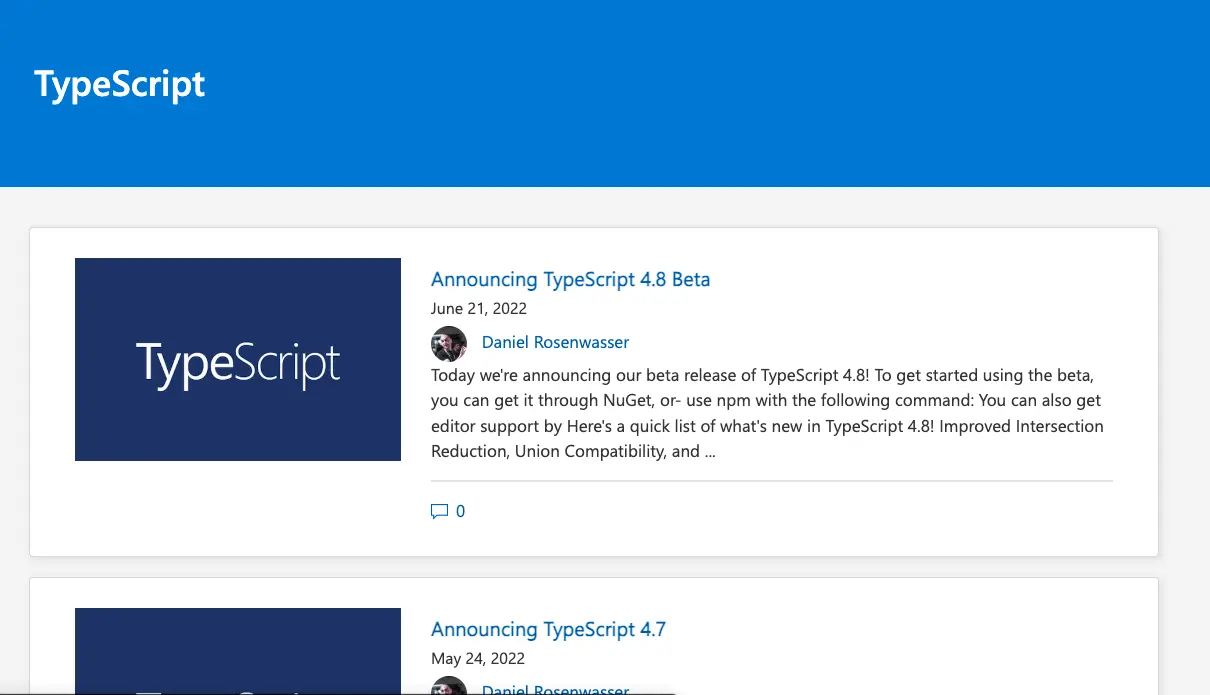Open Daniel Rosenwasser's author page from the 4.8 post
This screenshot has height=695, width=1210.
click(555, 341)
